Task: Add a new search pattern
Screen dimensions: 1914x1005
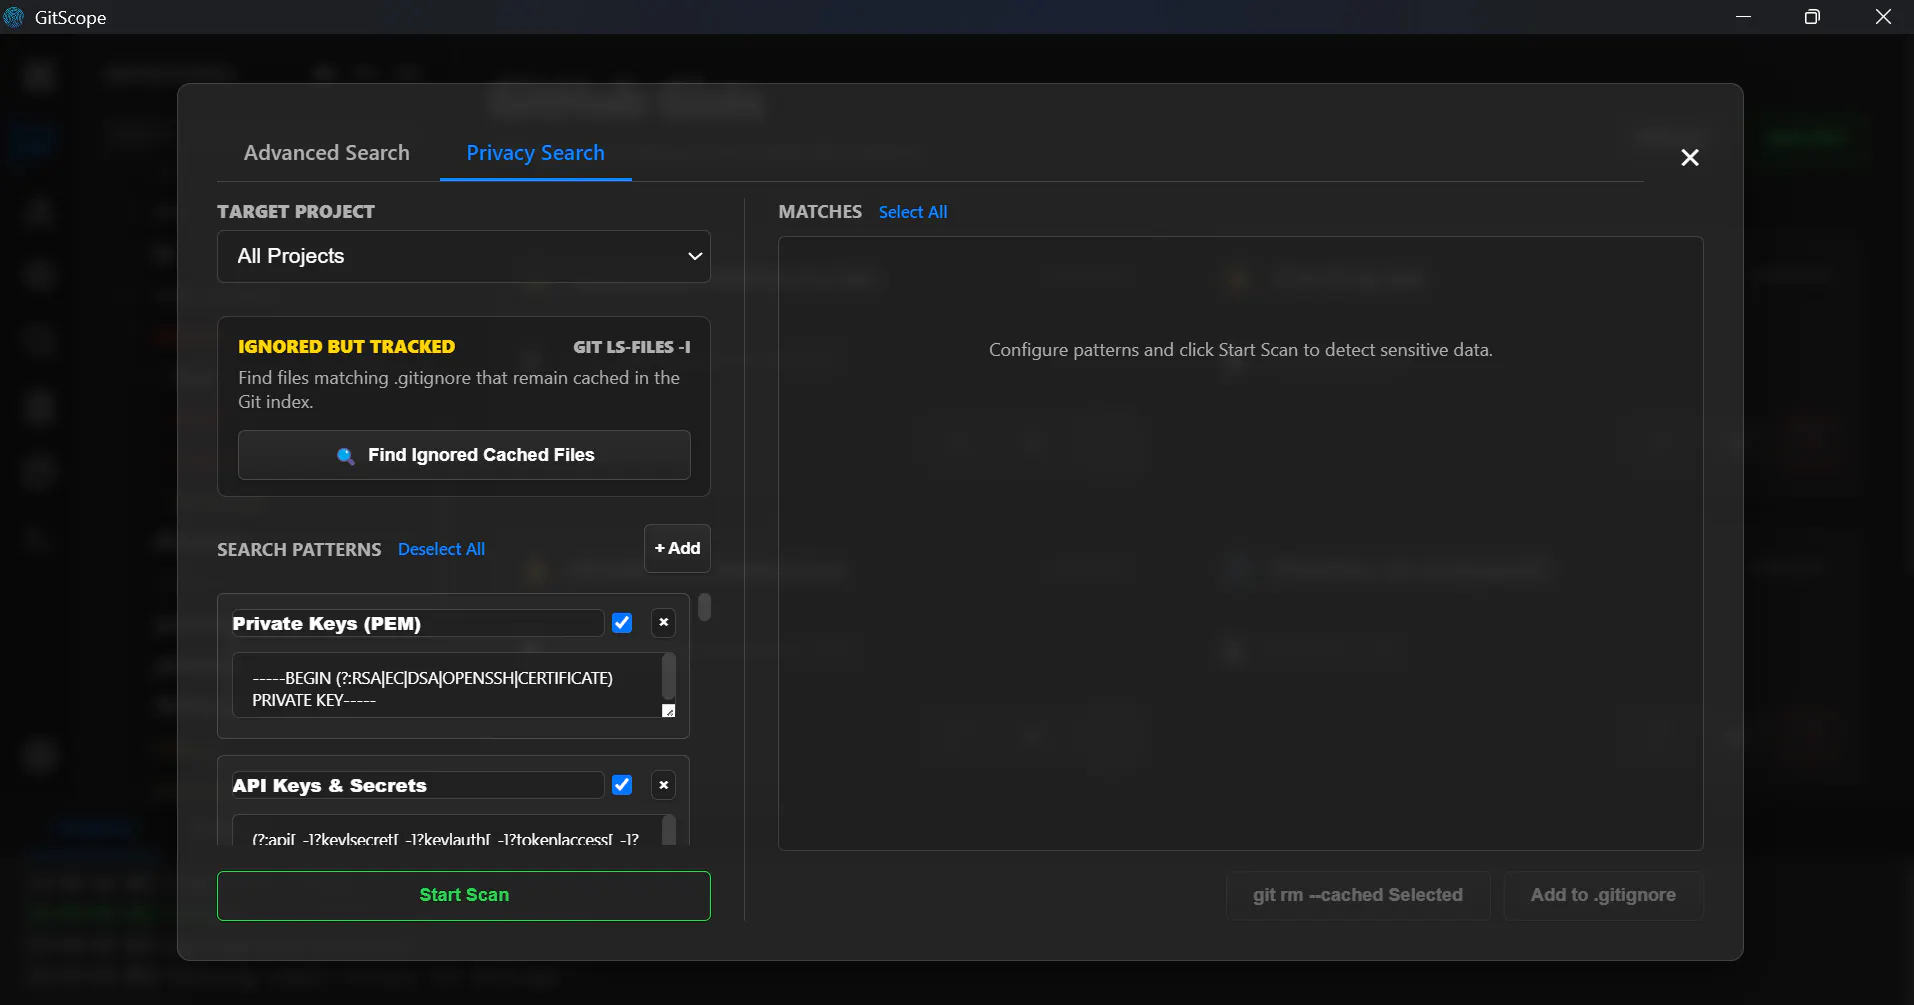Action: coord(677,548)
